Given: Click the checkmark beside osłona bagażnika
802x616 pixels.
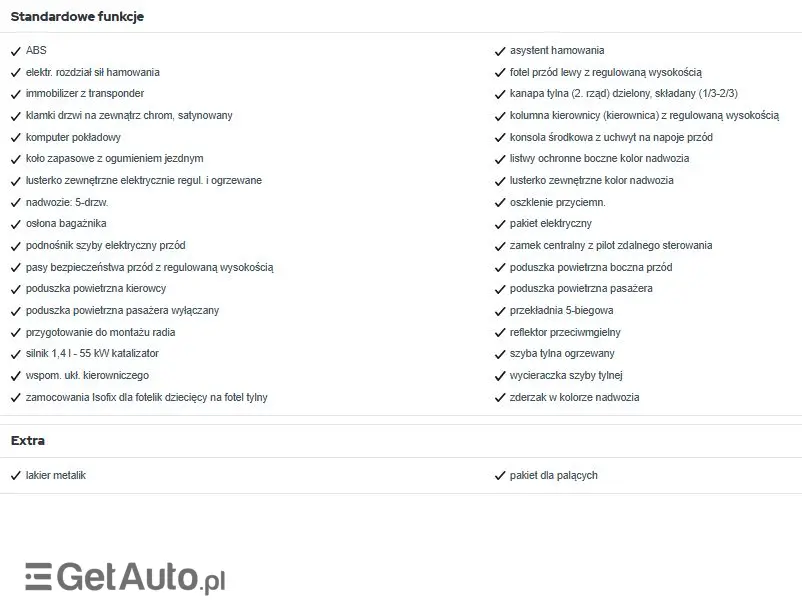Looking at the screenshot, I should point(16,224).
